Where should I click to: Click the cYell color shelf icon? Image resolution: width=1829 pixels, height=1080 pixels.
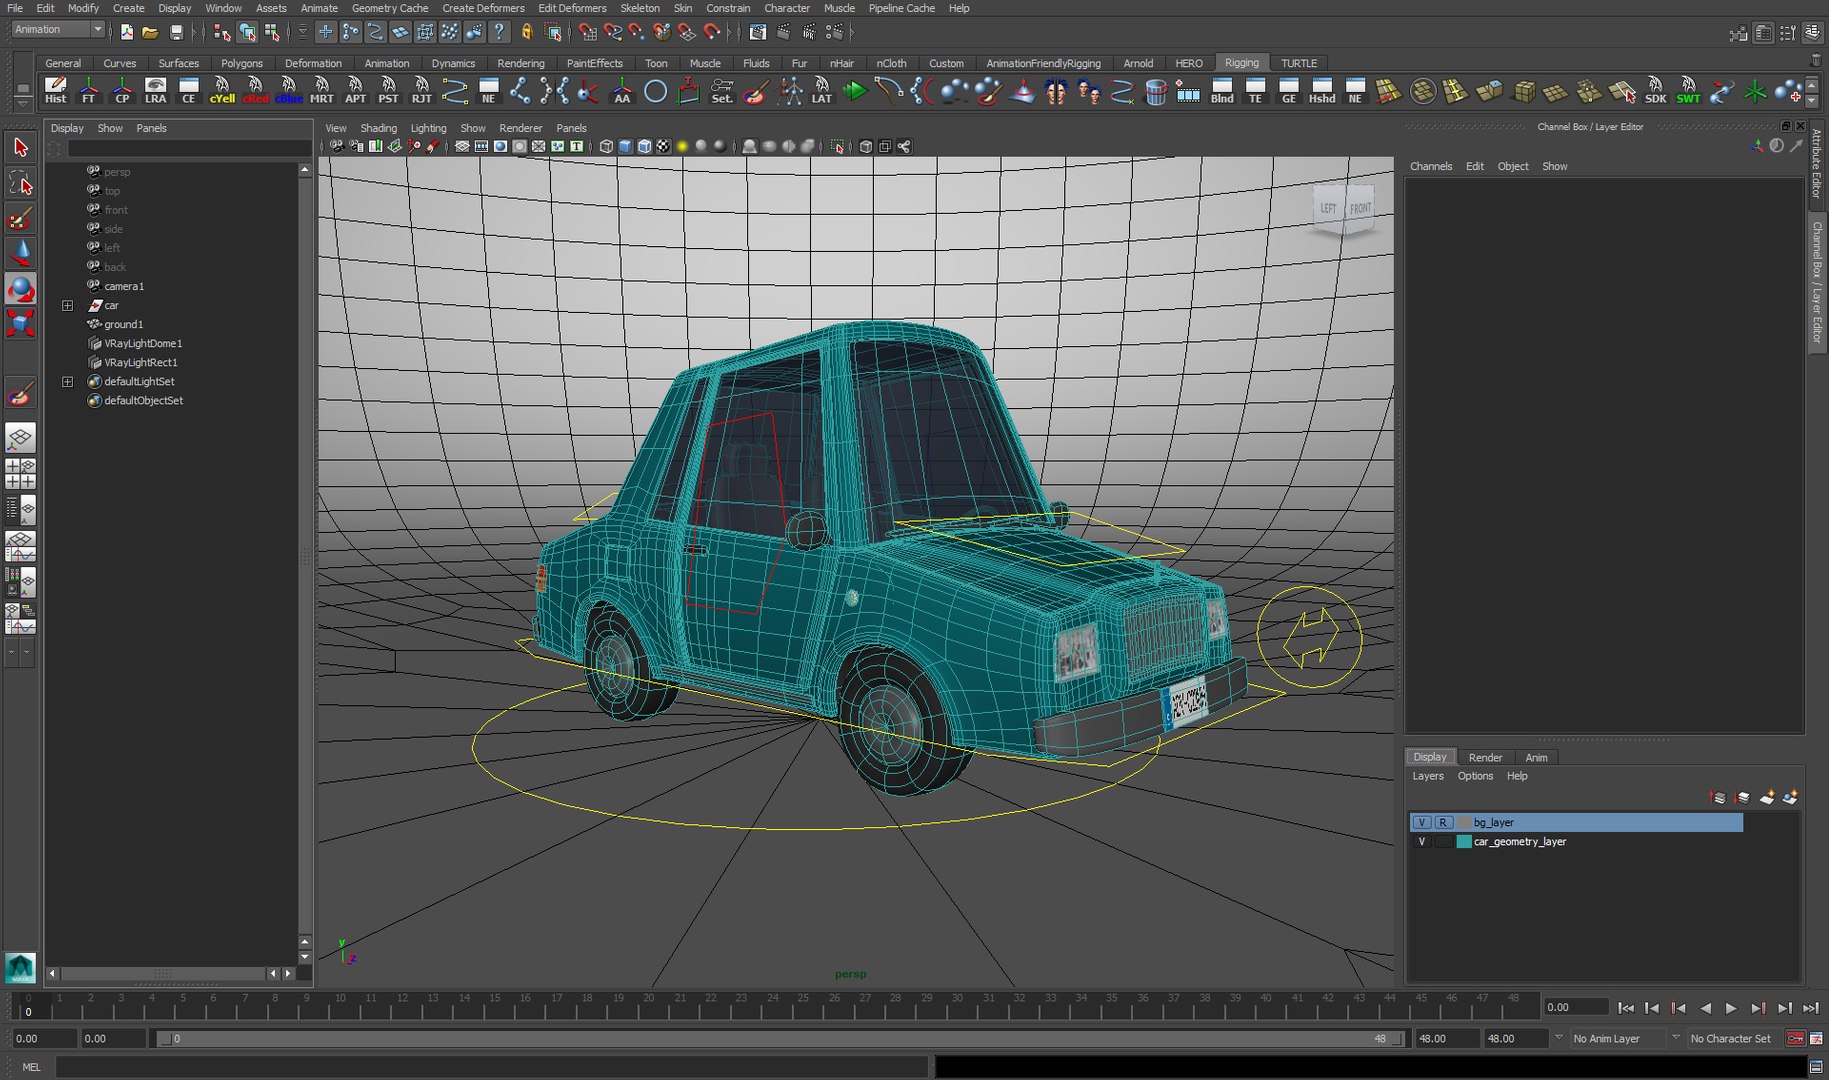coord(222,91)
